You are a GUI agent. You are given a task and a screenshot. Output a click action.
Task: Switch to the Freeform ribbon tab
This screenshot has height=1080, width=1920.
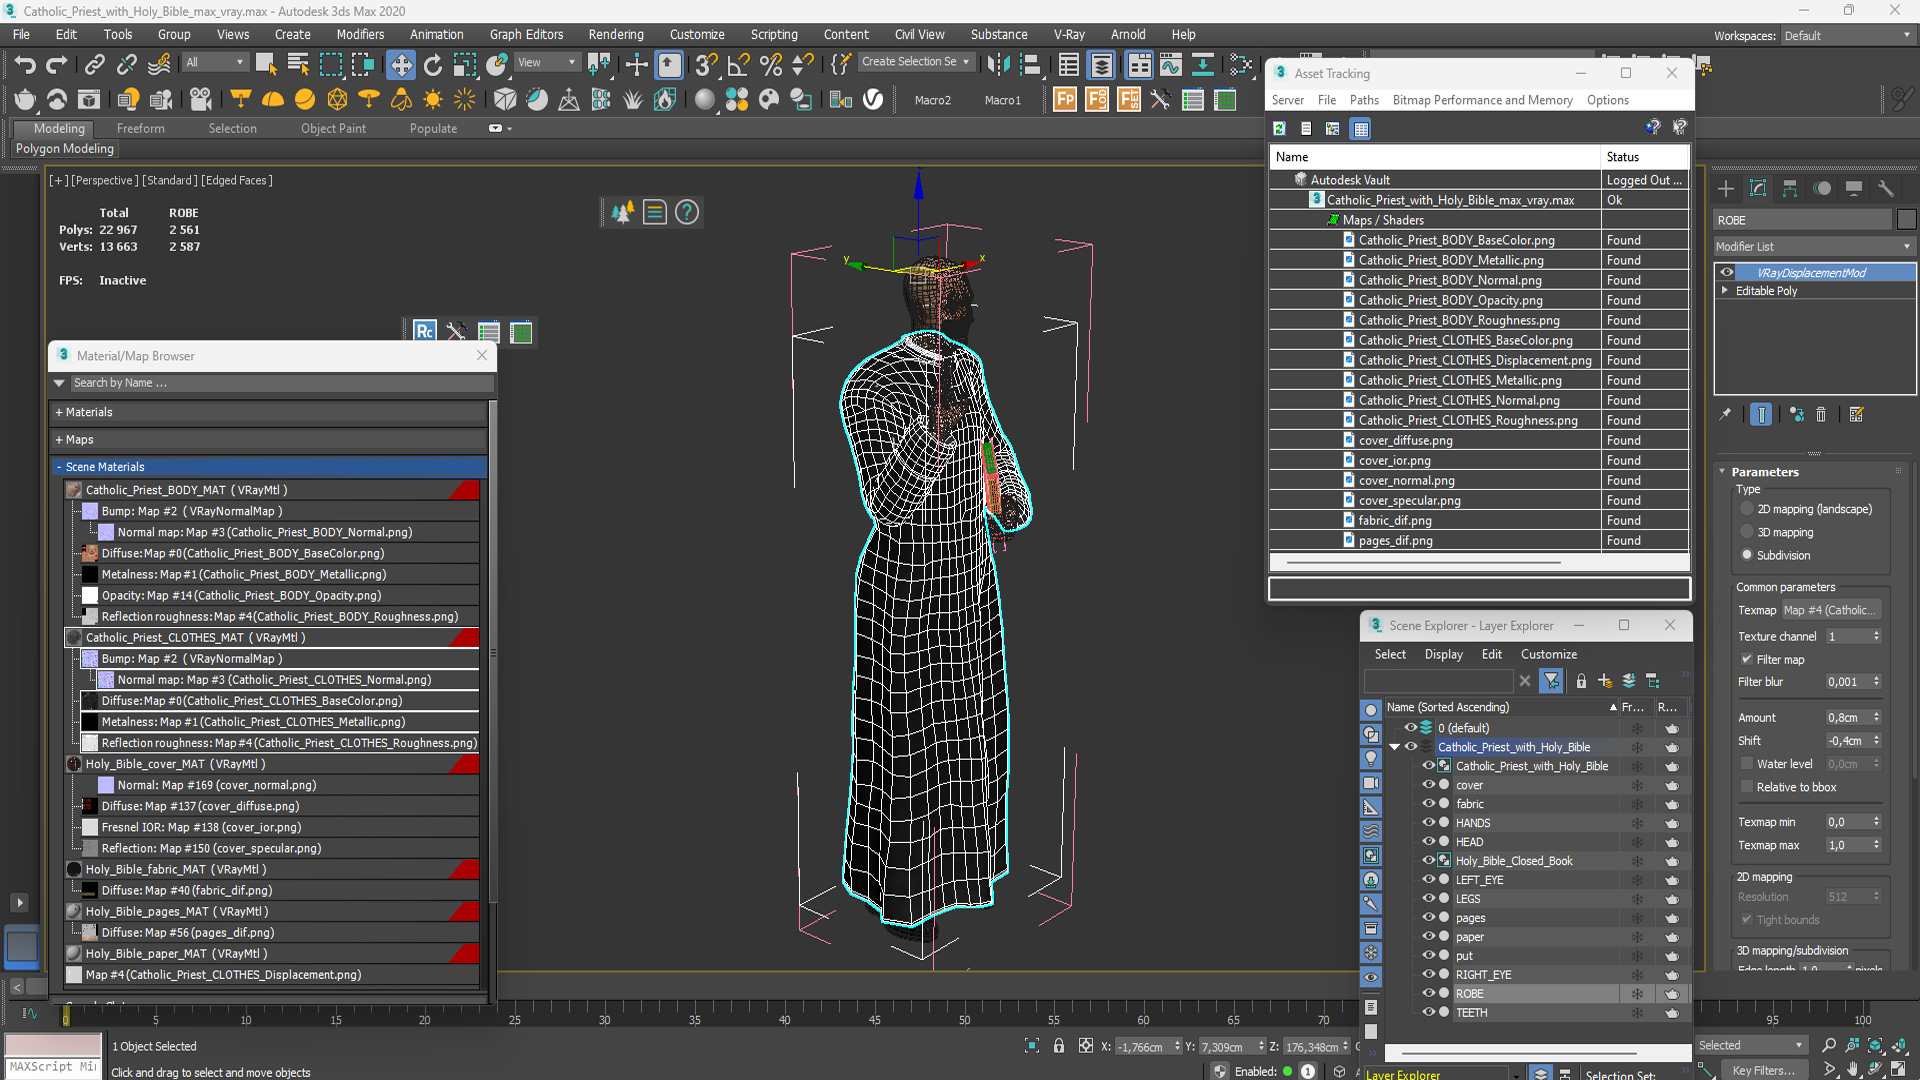tap(140, 128)
